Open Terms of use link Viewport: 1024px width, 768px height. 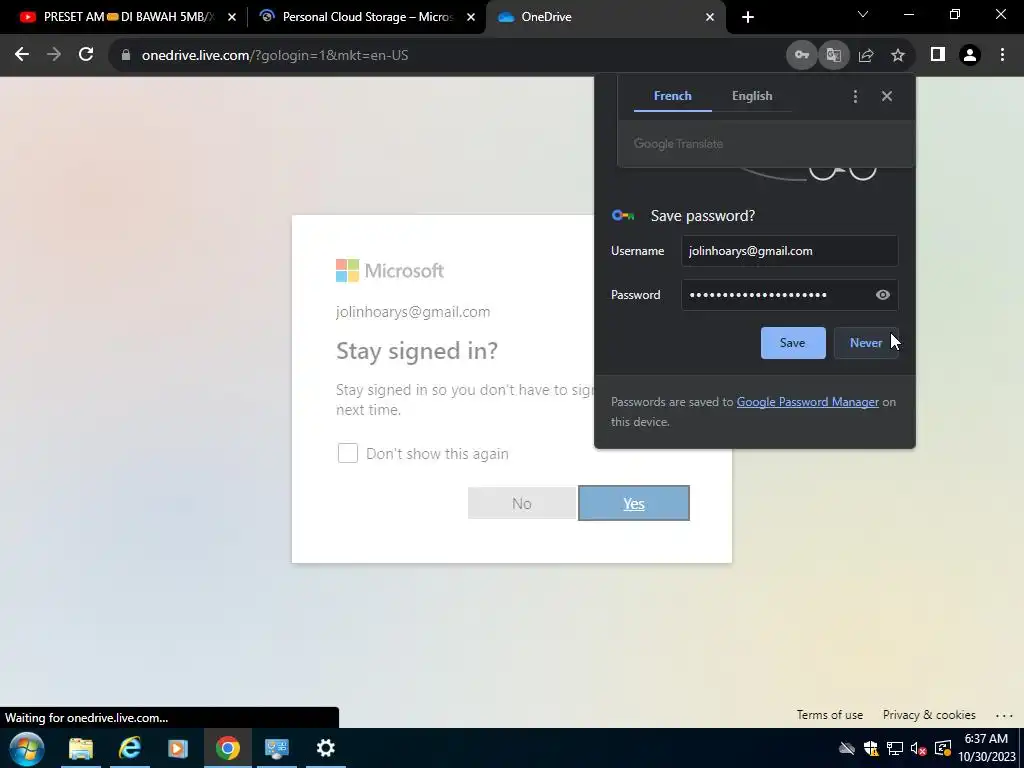[829, 715]
